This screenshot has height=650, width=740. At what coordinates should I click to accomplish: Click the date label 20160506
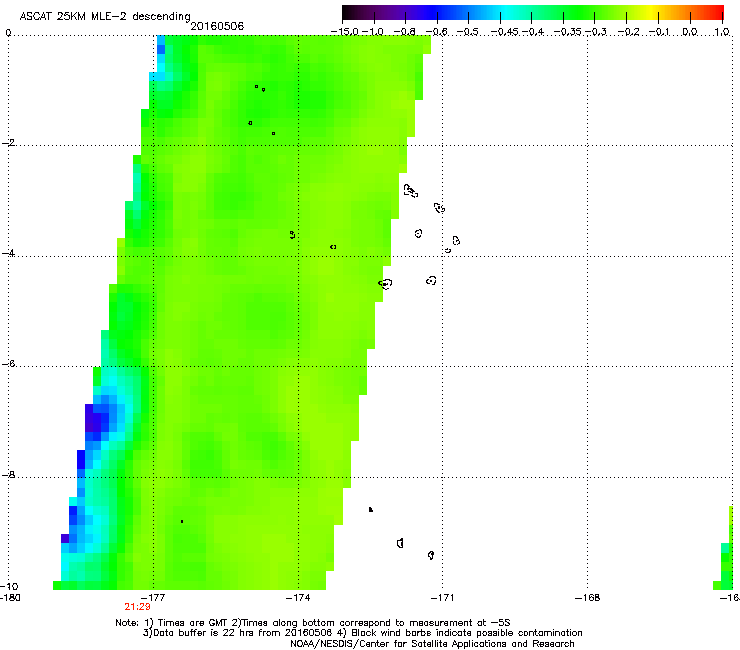[217, 26]
